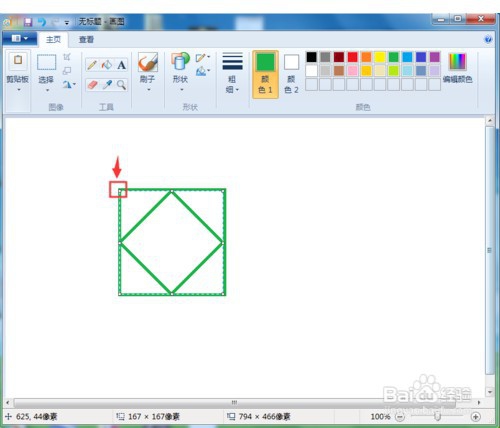
Task: Expand the Shapes dropdown arrow
Action: 182,90
